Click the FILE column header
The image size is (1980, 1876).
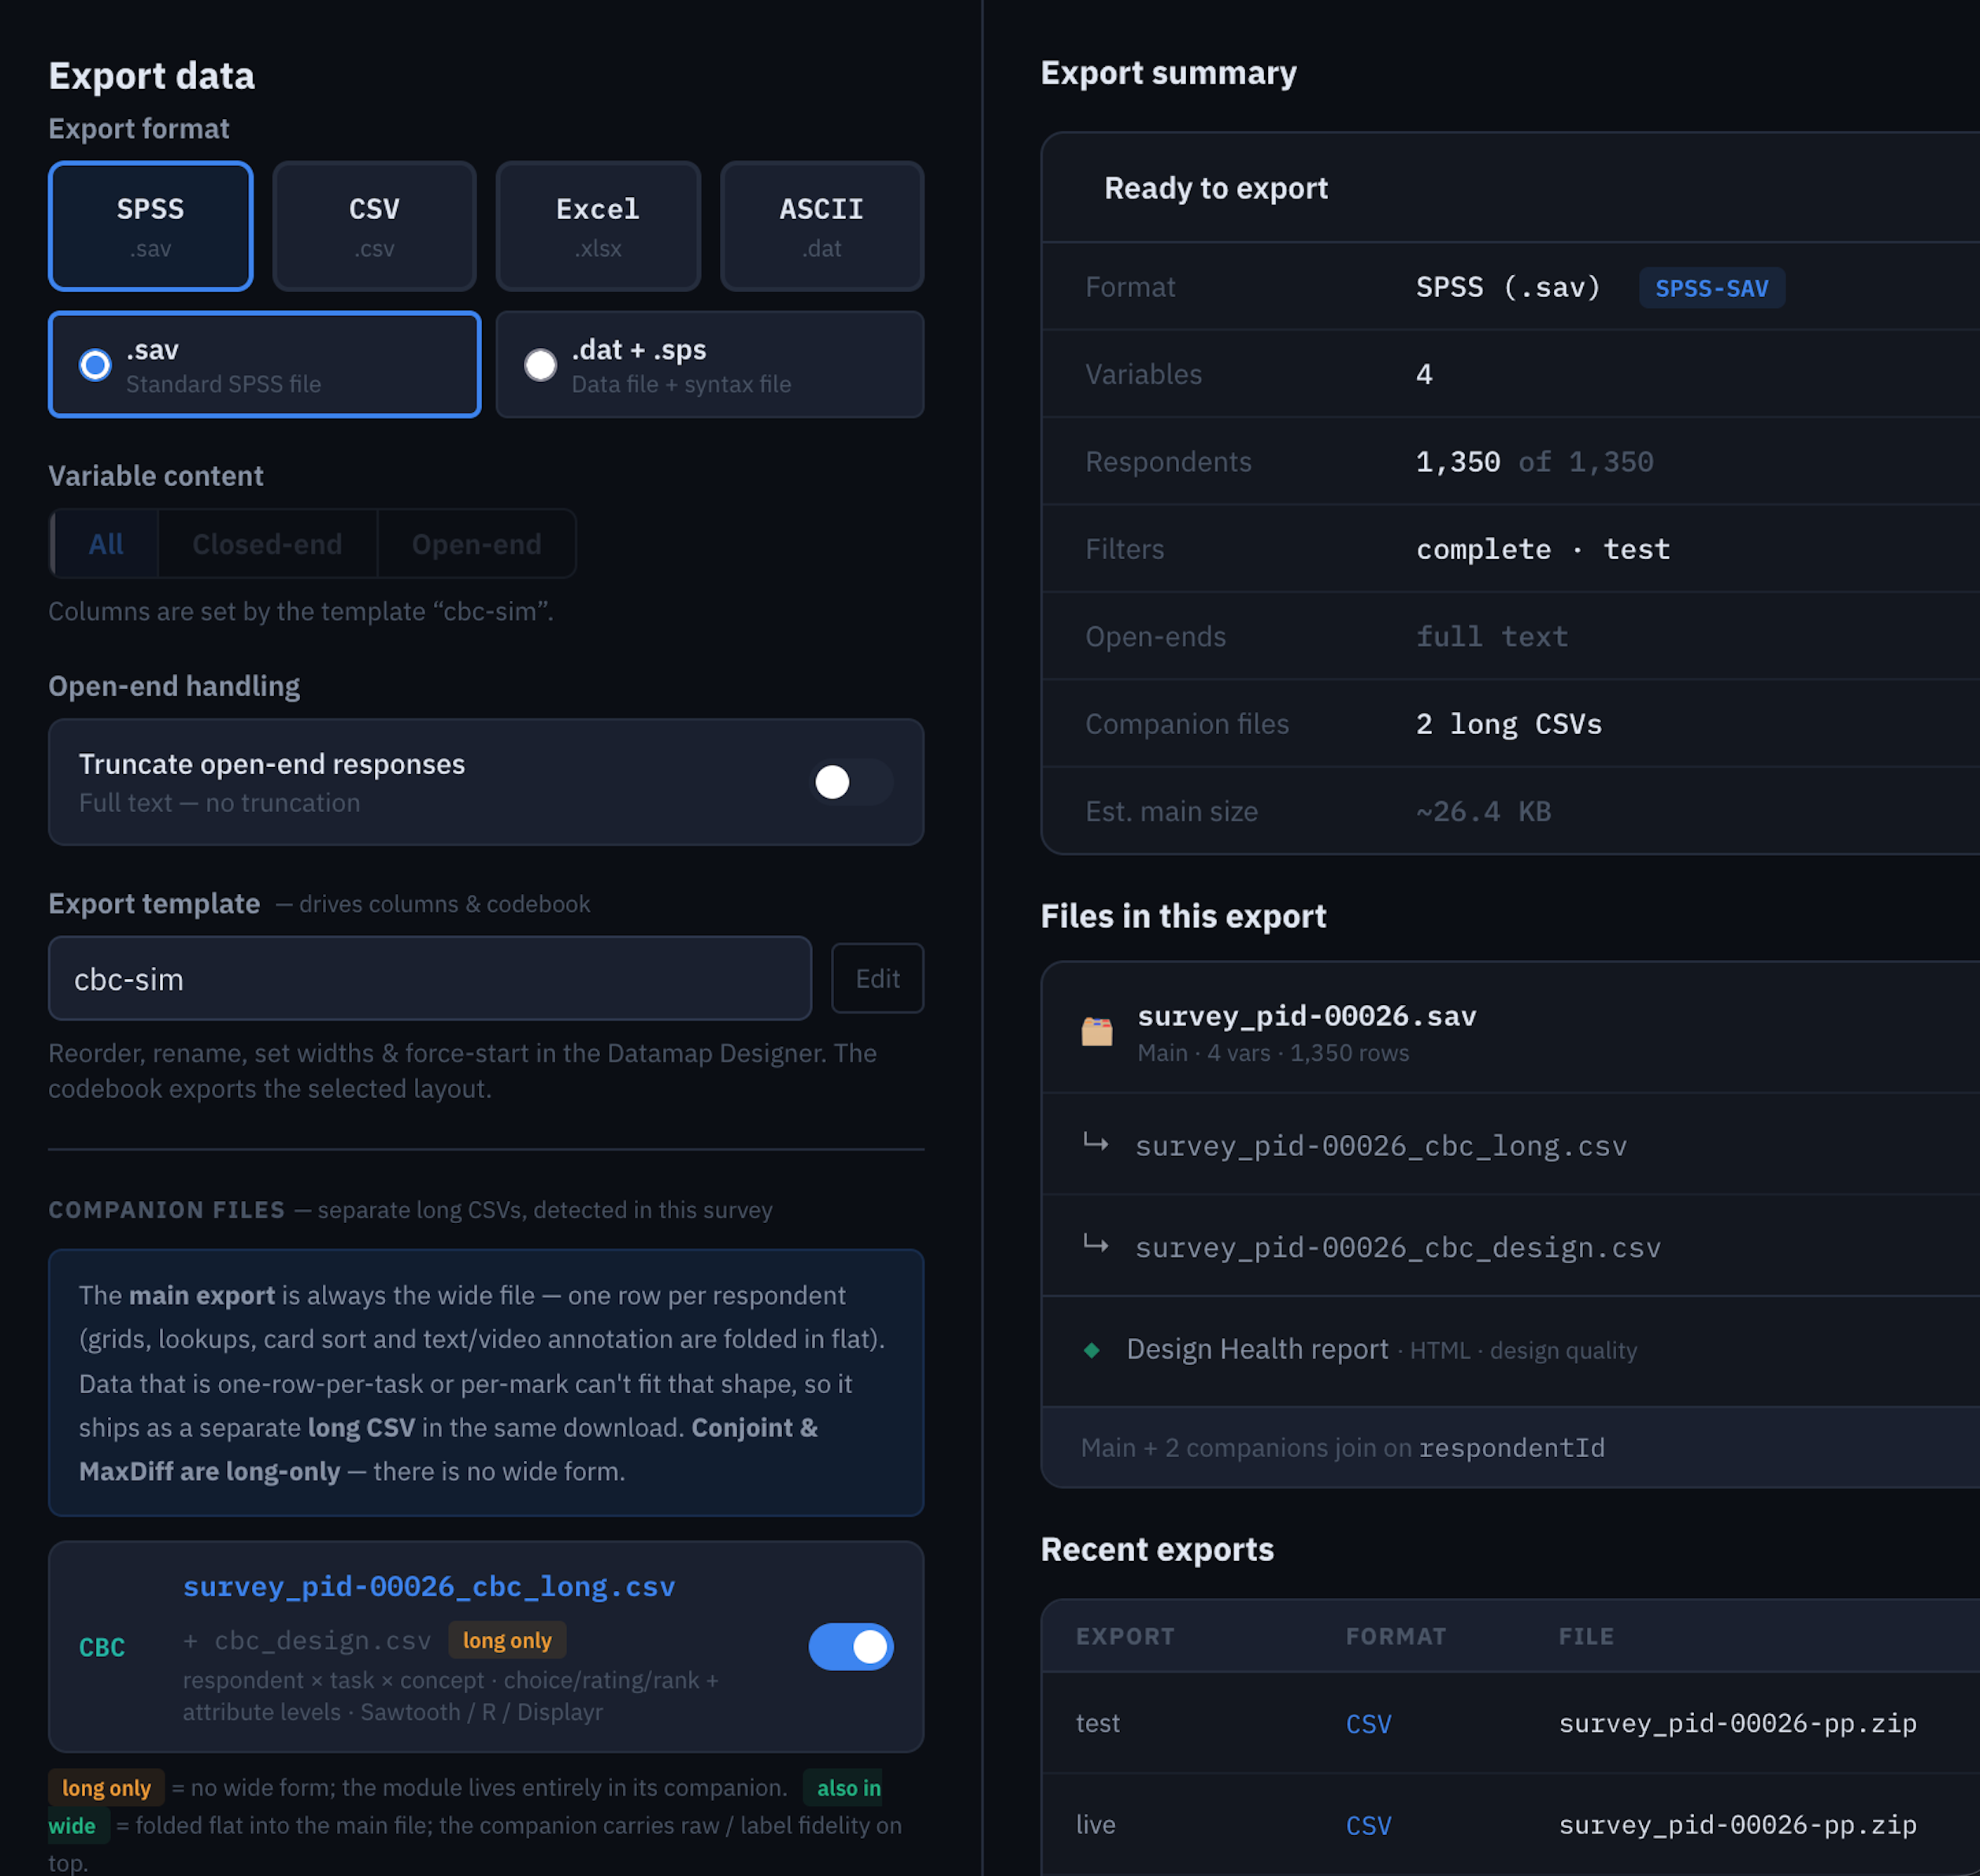[x=1586, y=1636]
